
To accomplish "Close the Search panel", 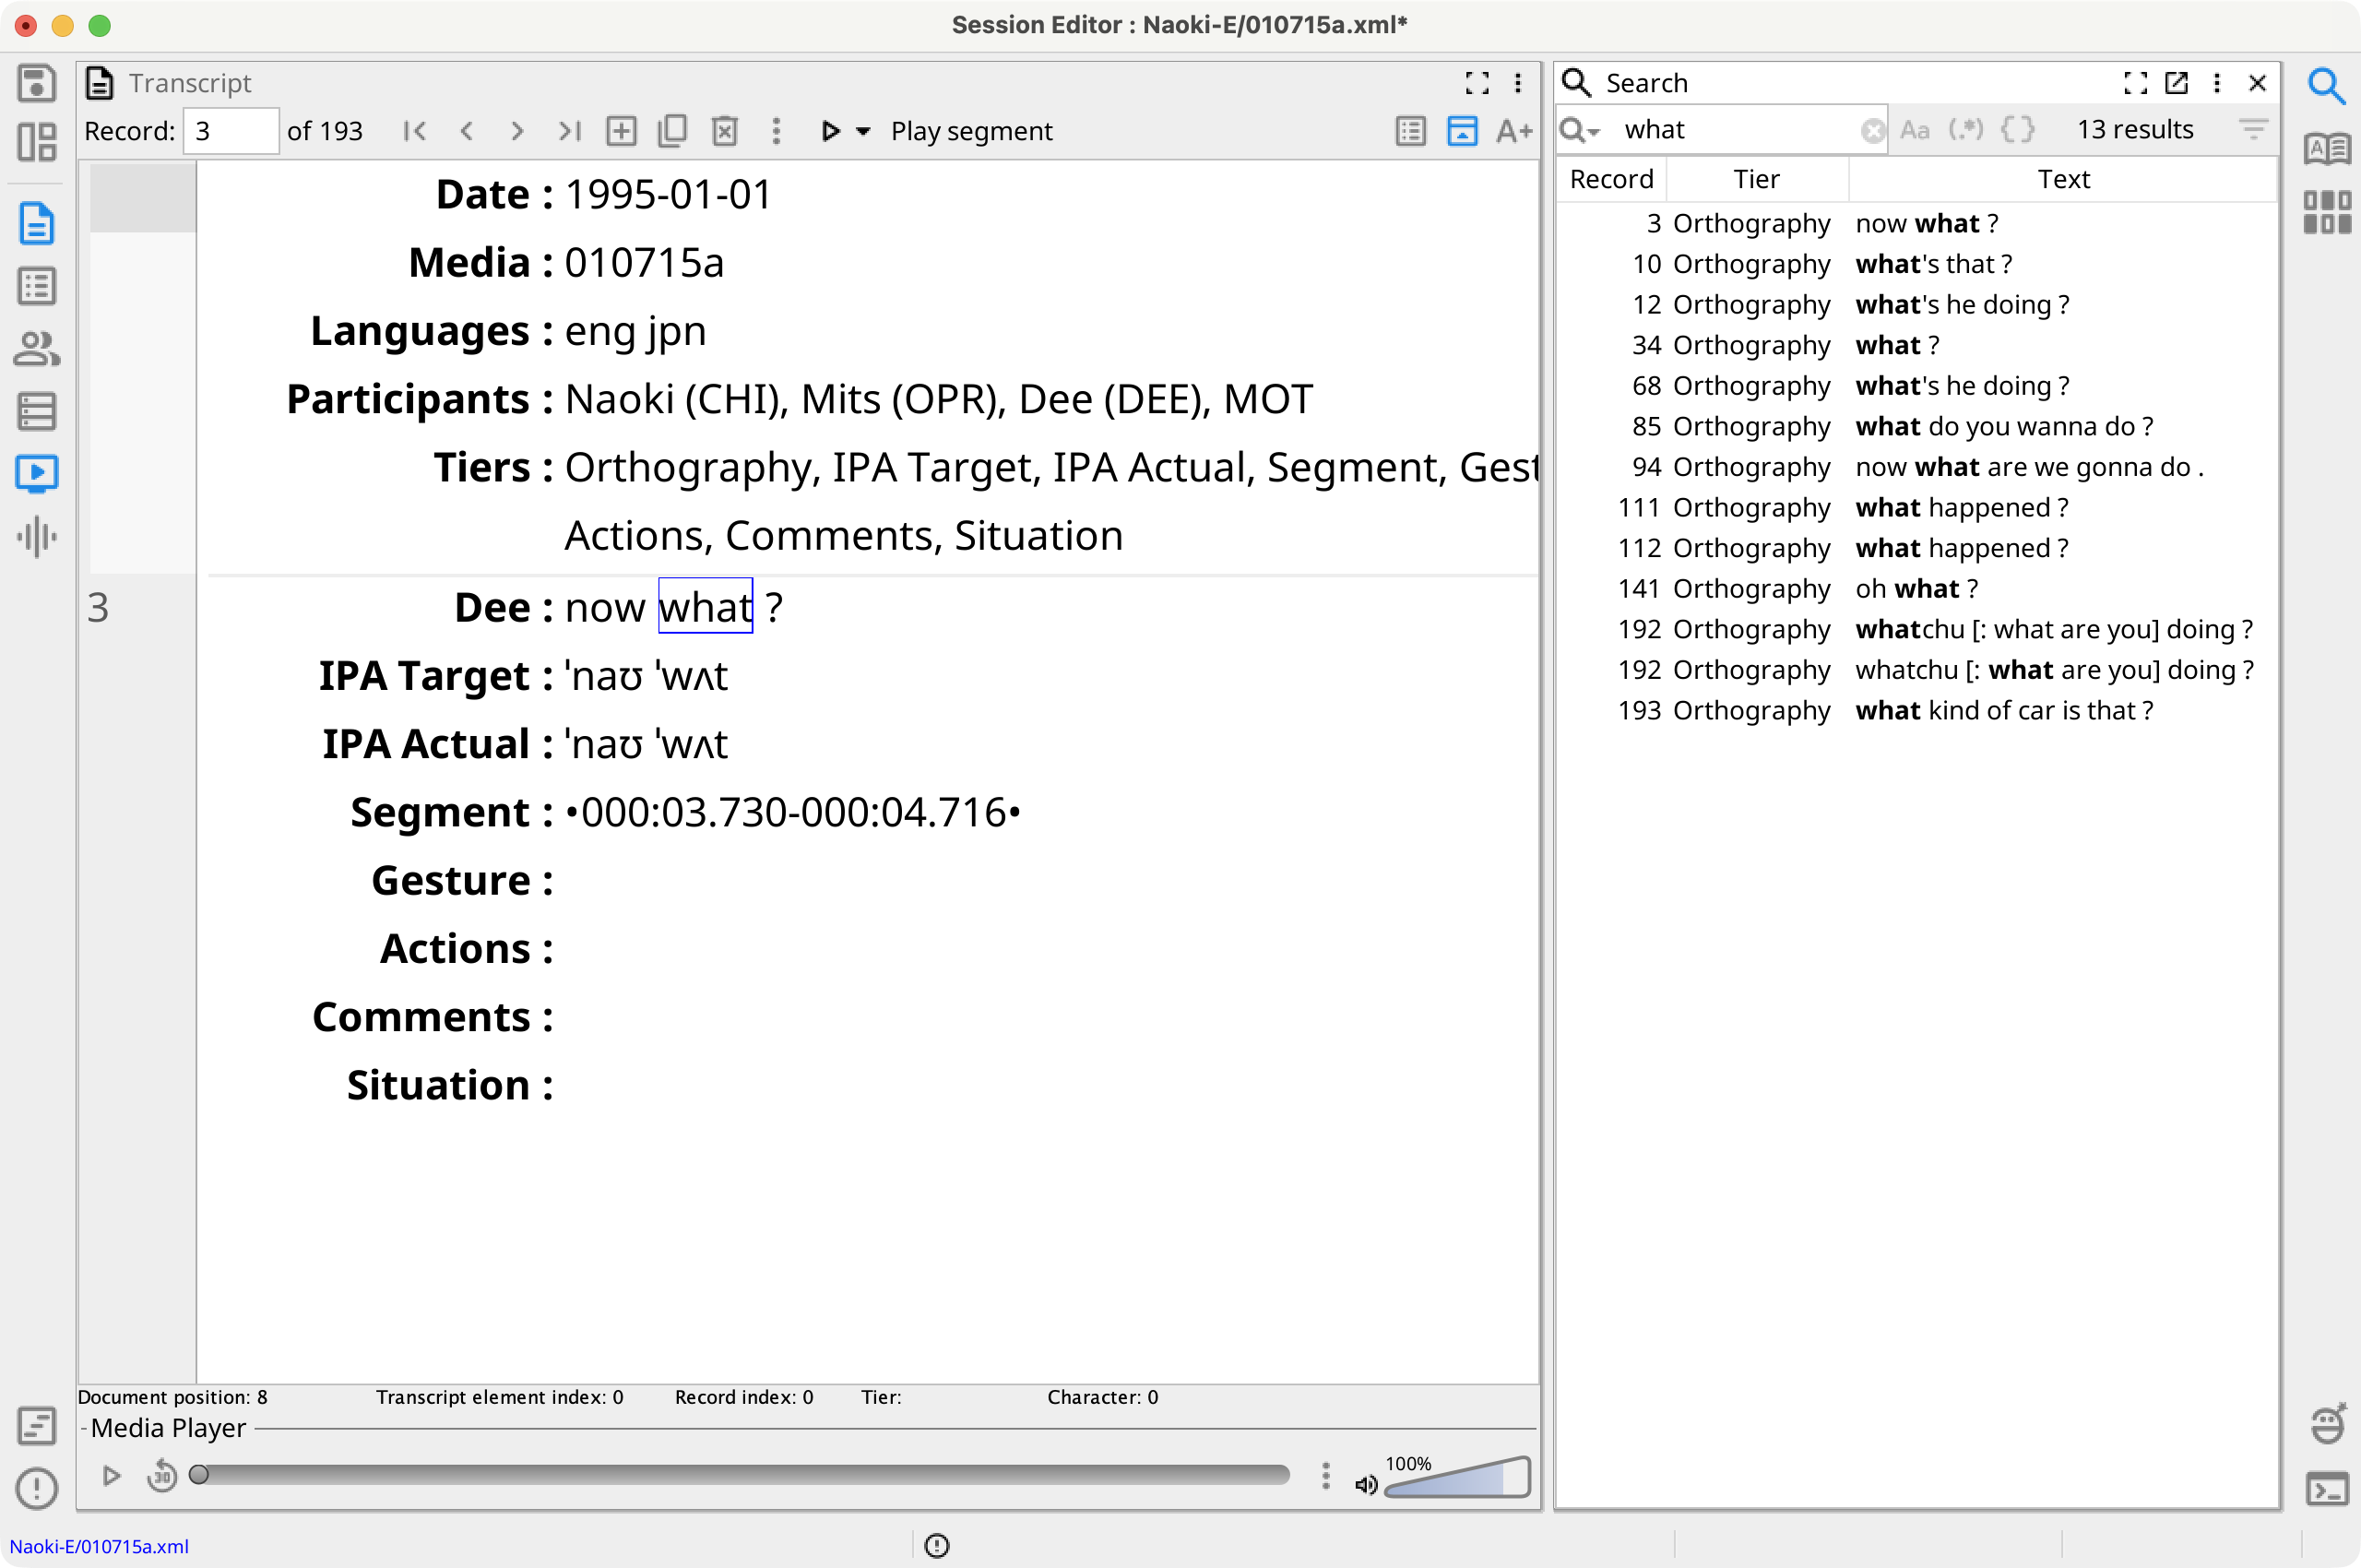I will [x=2257, y=83].
